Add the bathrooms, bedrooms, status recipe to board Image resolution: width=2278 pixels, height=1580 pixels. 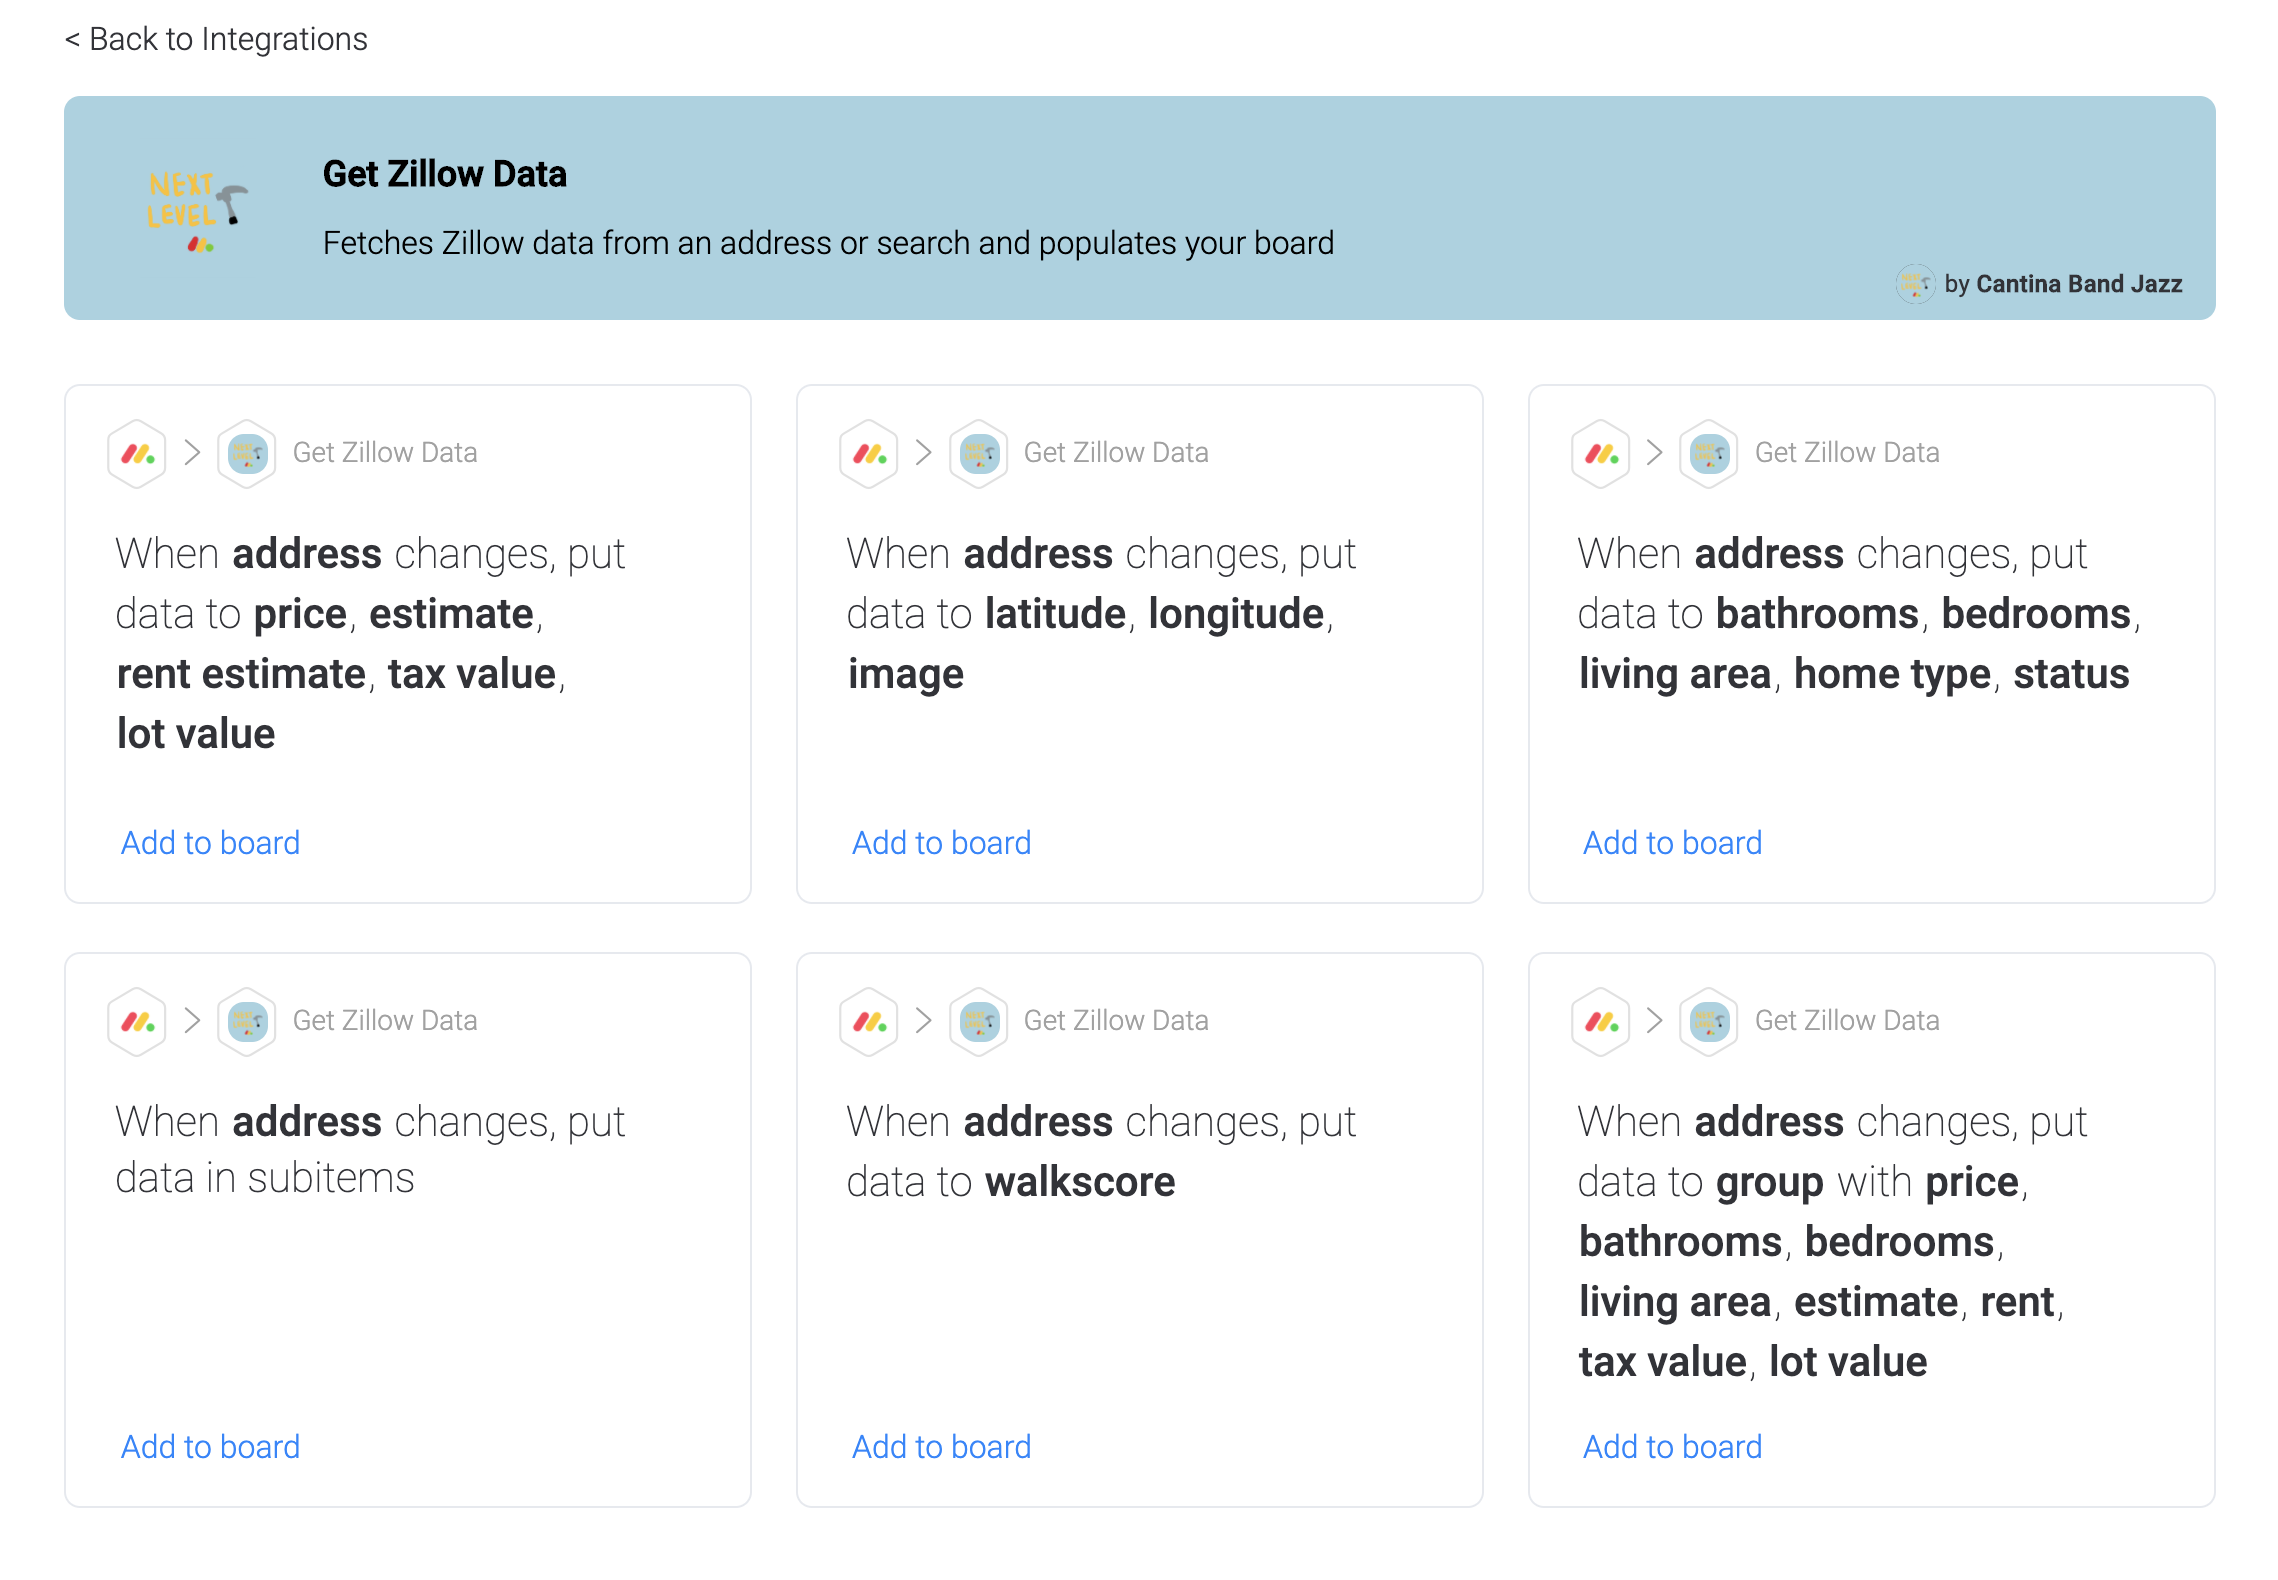[x=1672, y=843]
